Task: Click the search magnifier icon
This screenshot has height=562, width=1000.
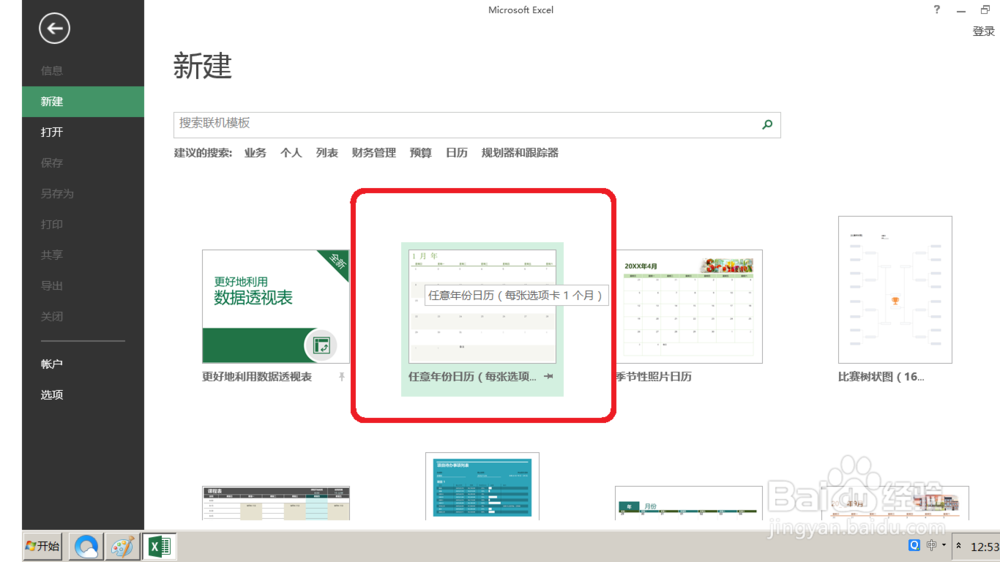Action: [x=767, y=124]
